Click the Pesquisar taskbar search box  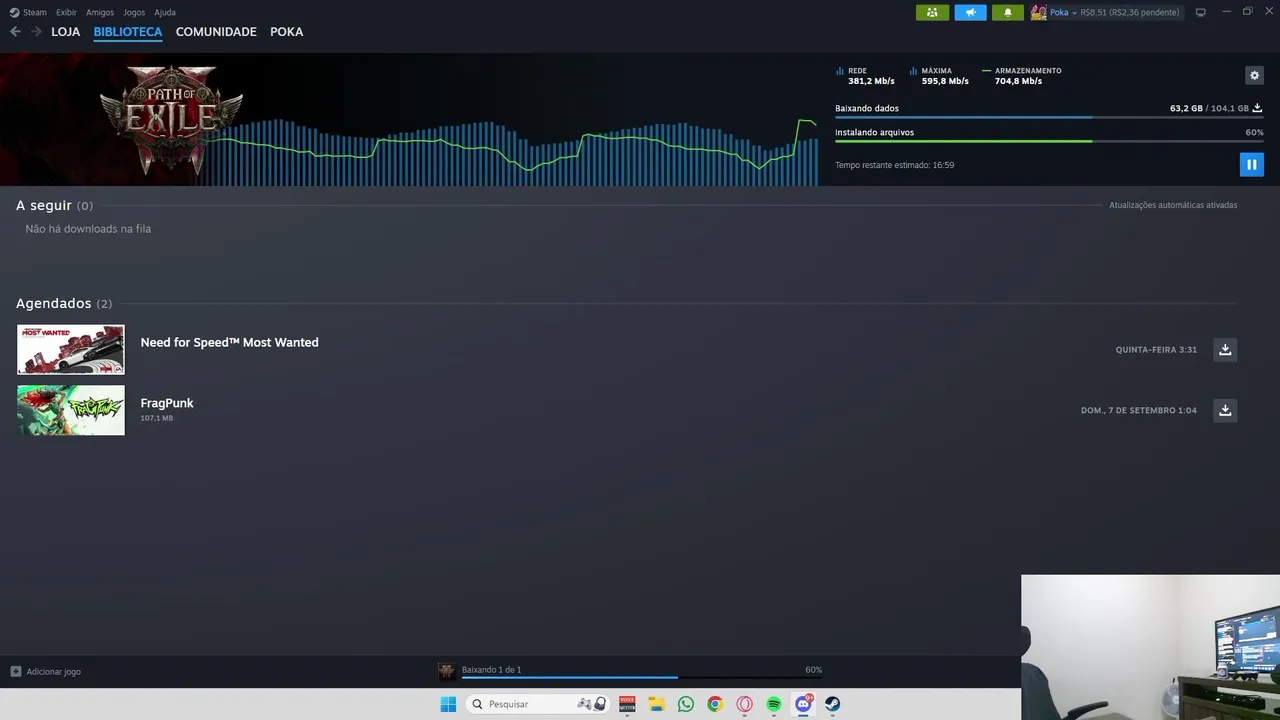(538, 704)
